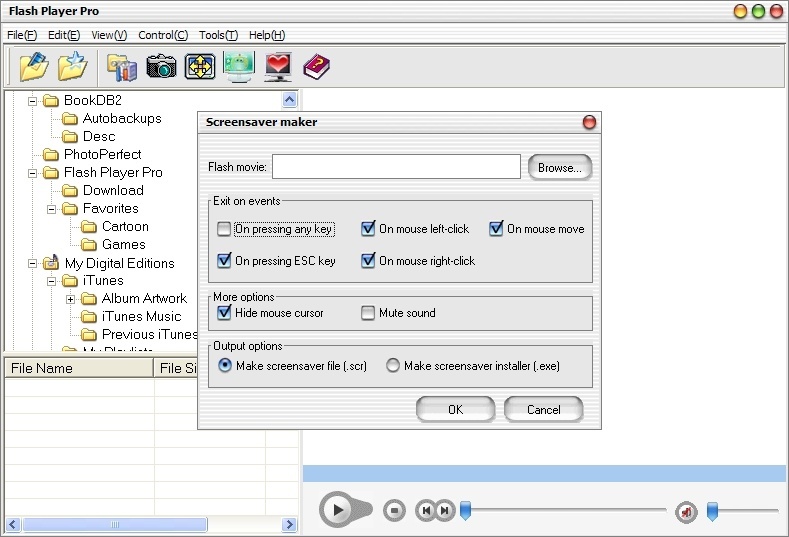Click the full screen arrows toolbar icon
Image resolution: width=789 pixels, height=537 pixels.
click(x=200, y=66)
